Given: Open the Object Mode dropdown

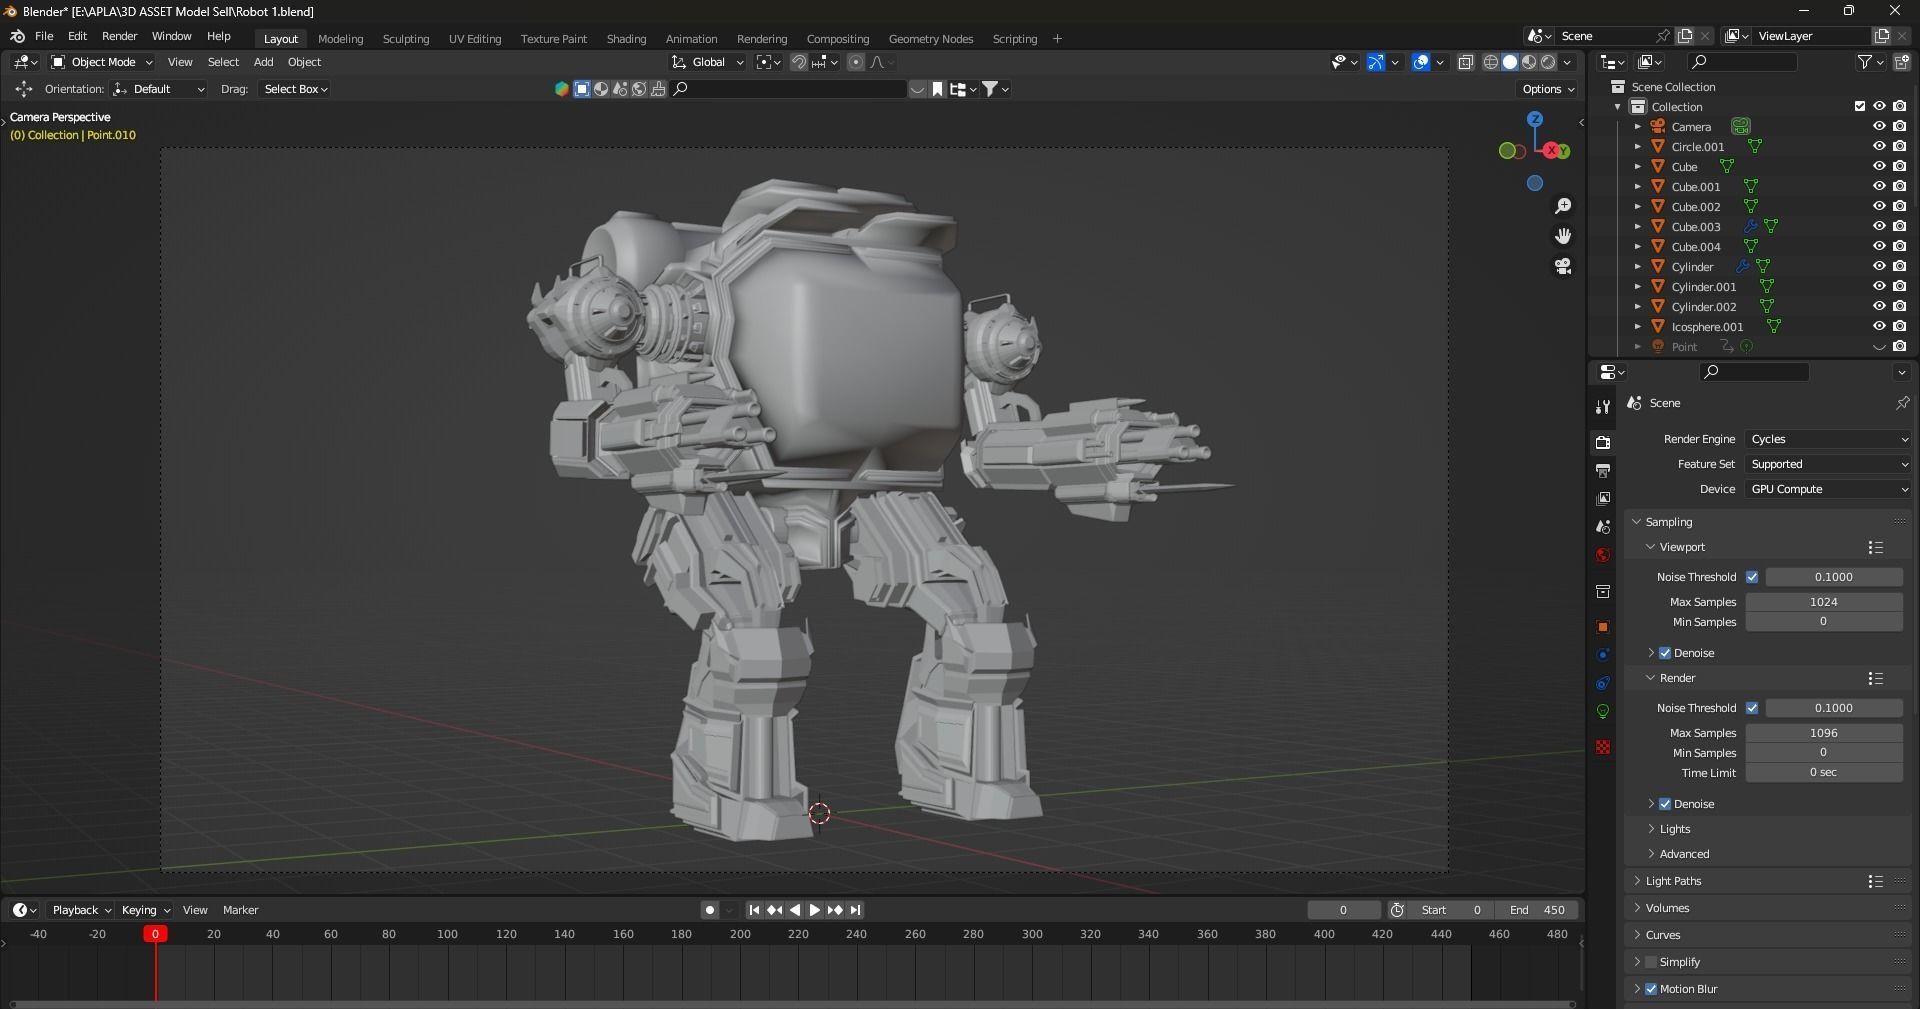Looking at the screenshot, I should [x=102, y=62].
